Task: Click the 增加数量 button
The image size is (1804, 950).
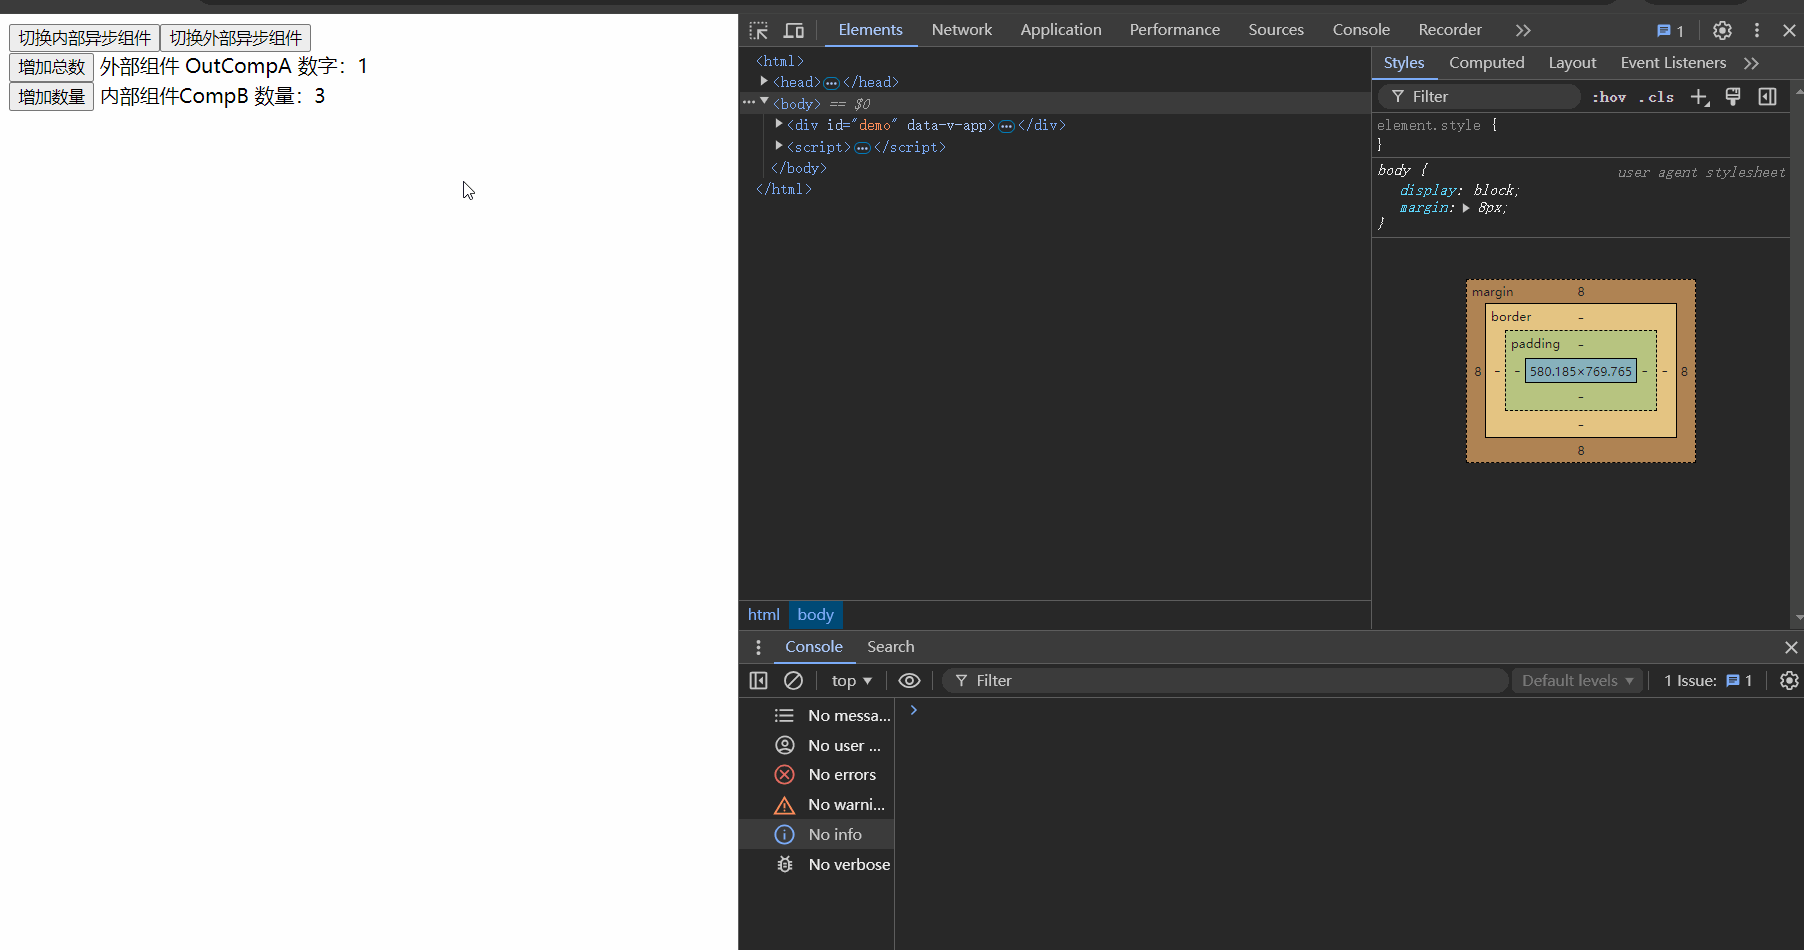Action: click(51, 97)
